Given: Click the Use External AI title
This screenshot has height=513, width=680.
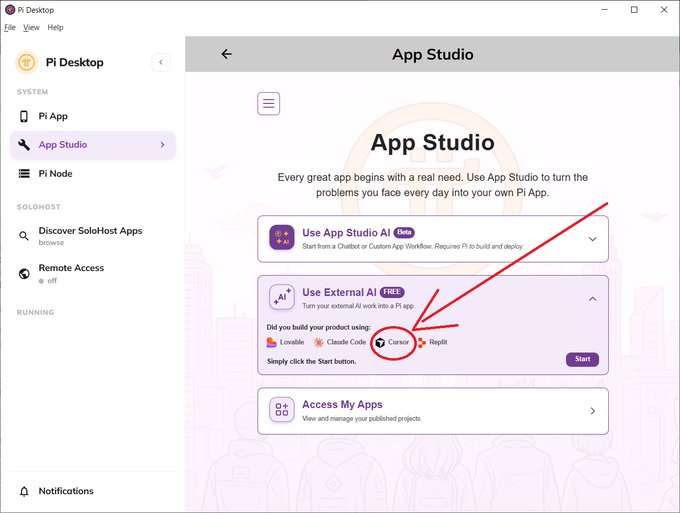Looking at the screenshot, I should pyautogui.click(x=339, y=292).
